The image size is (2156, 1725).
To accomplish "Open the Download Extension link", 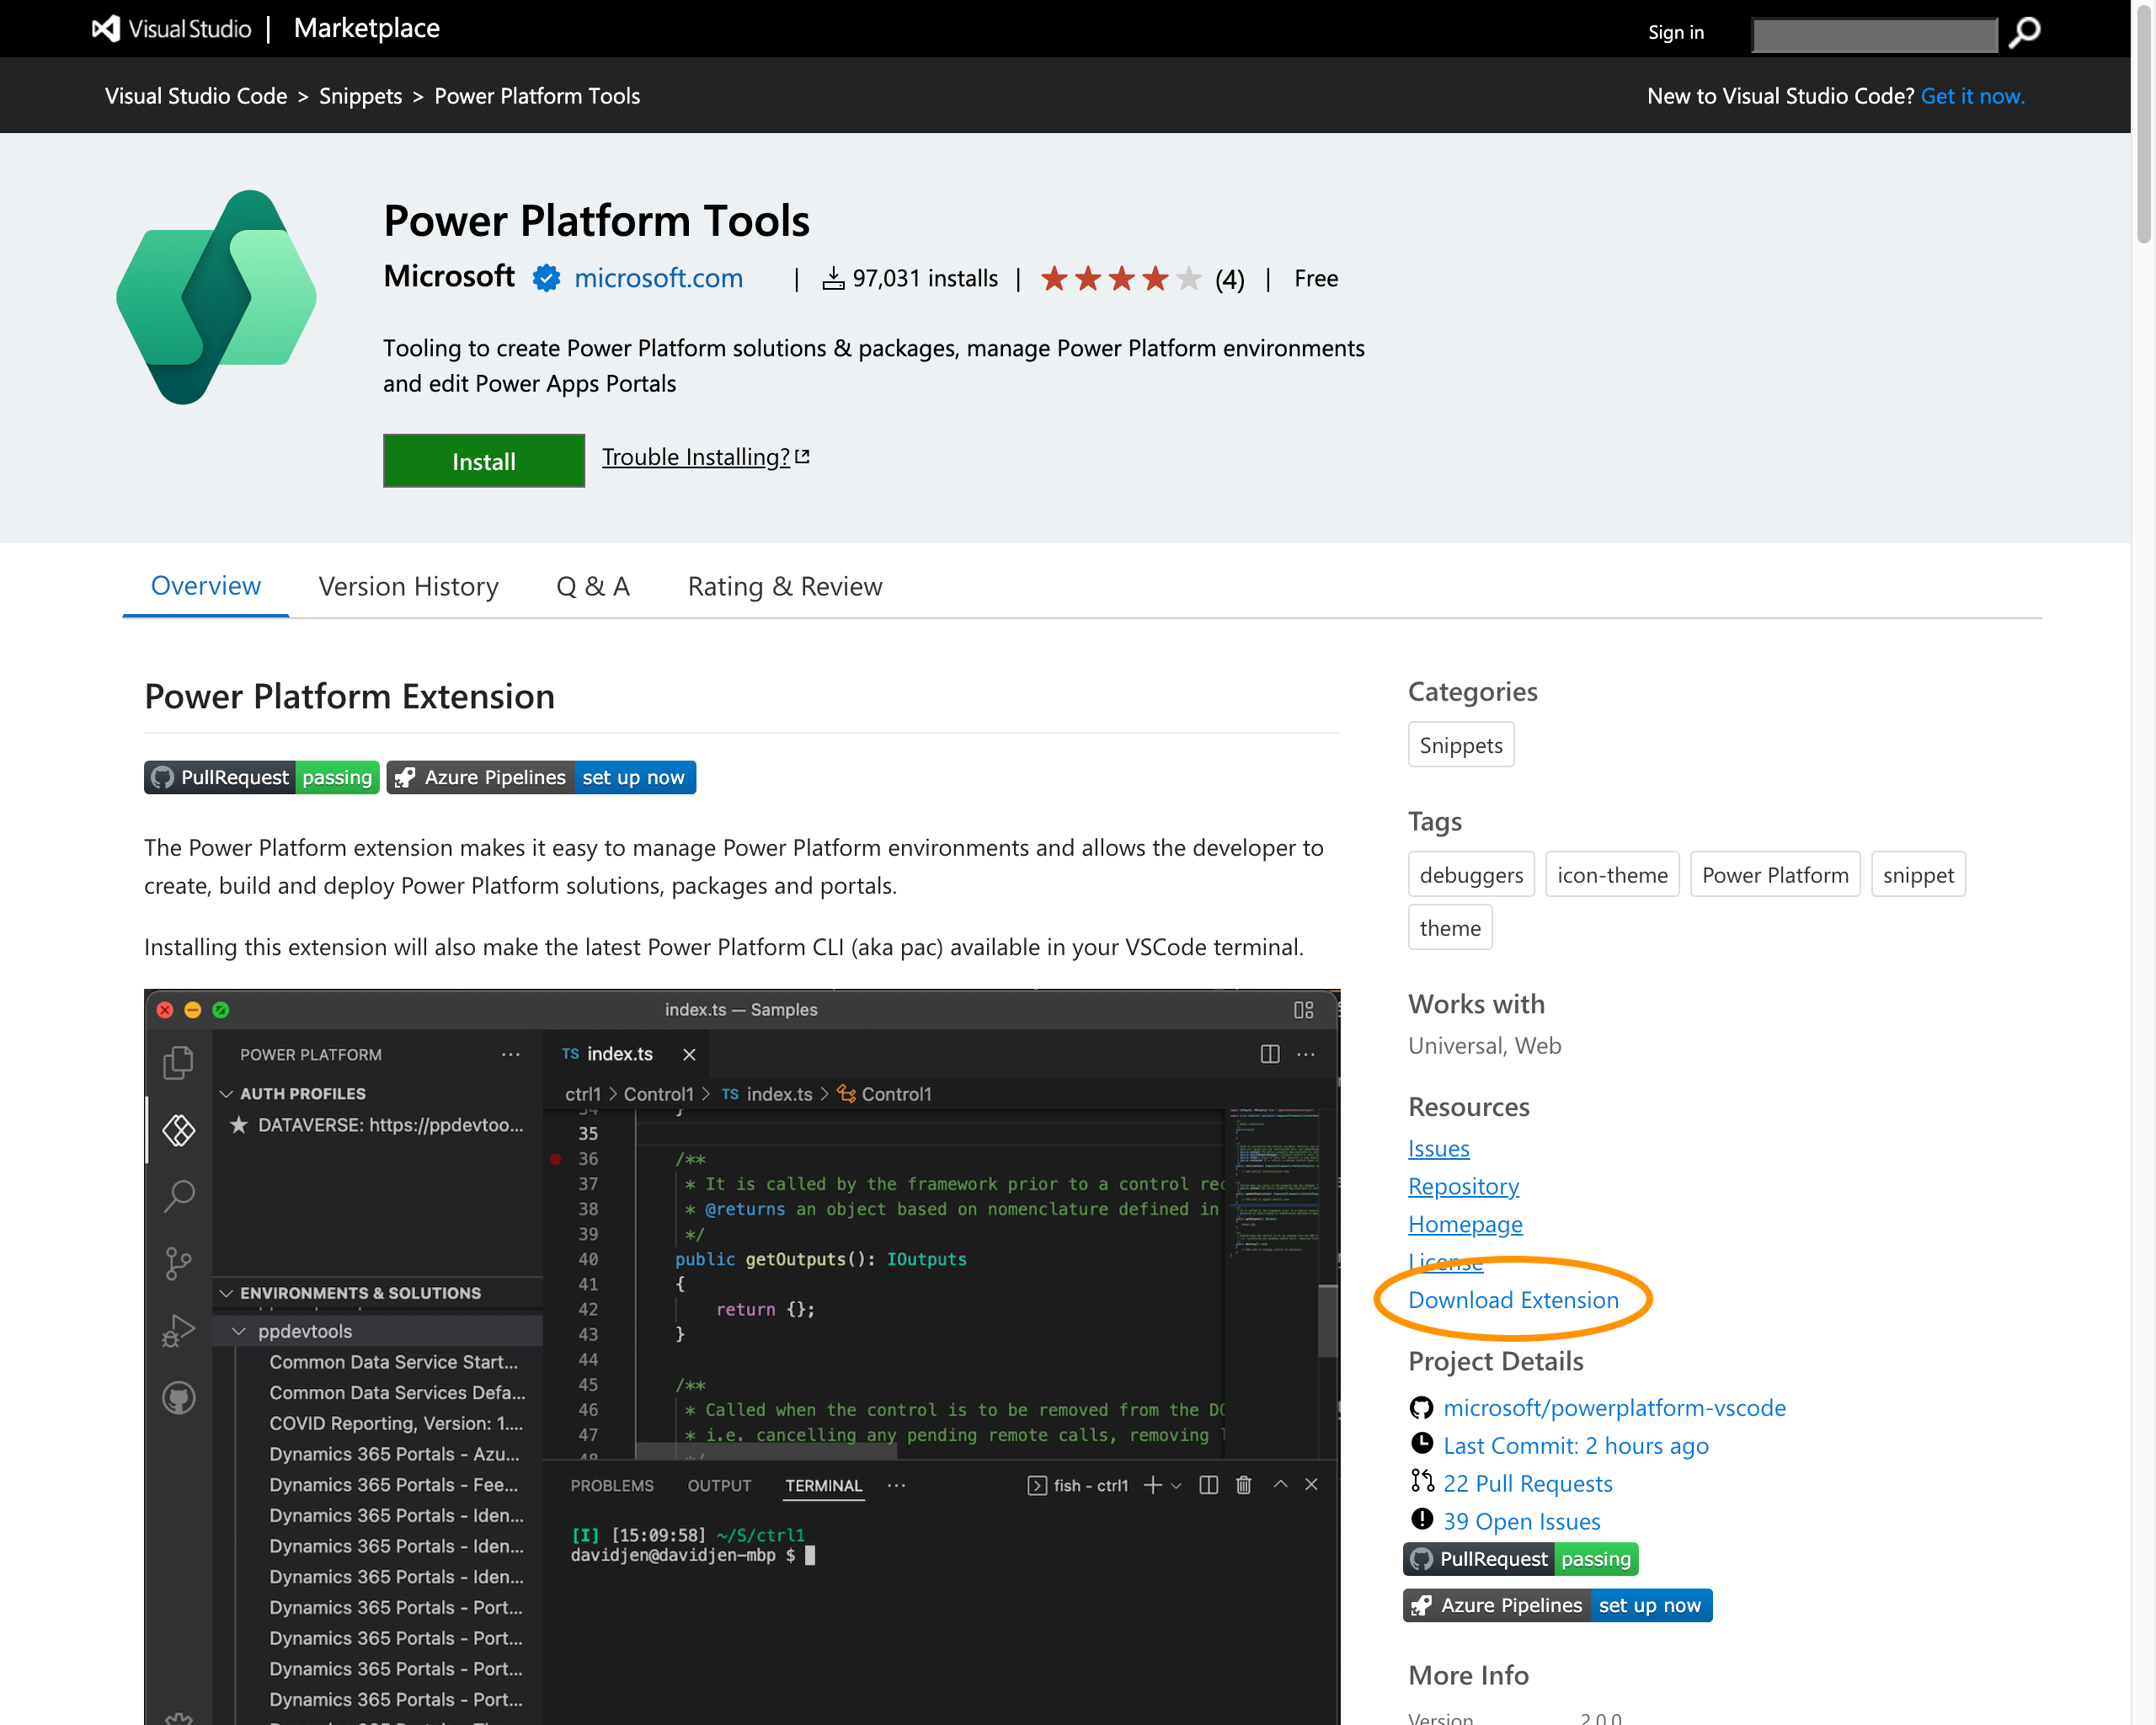I will (x=1513, y=1300).
